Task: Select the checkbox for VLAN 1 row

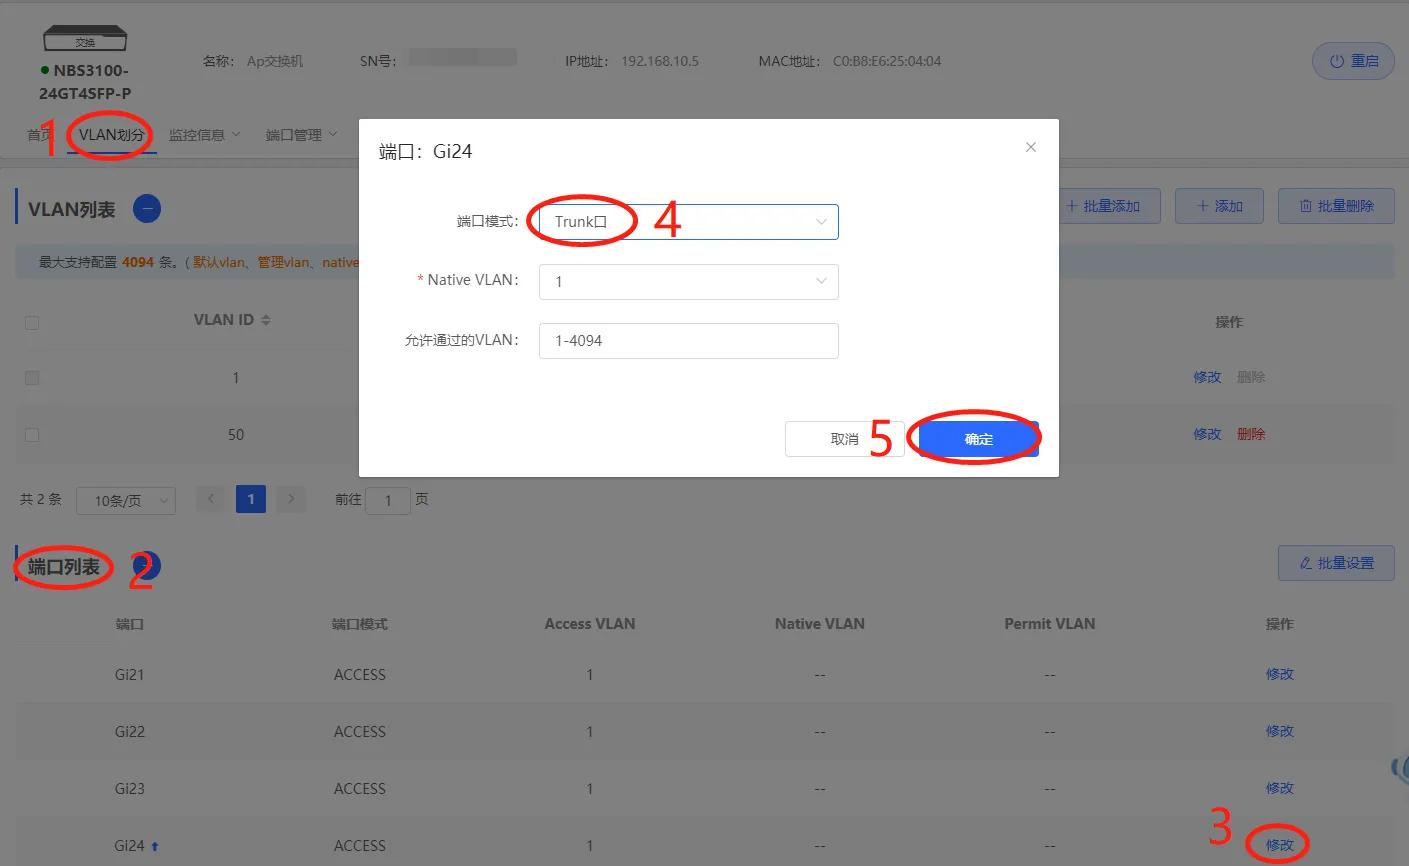Action: click(31, 377)
